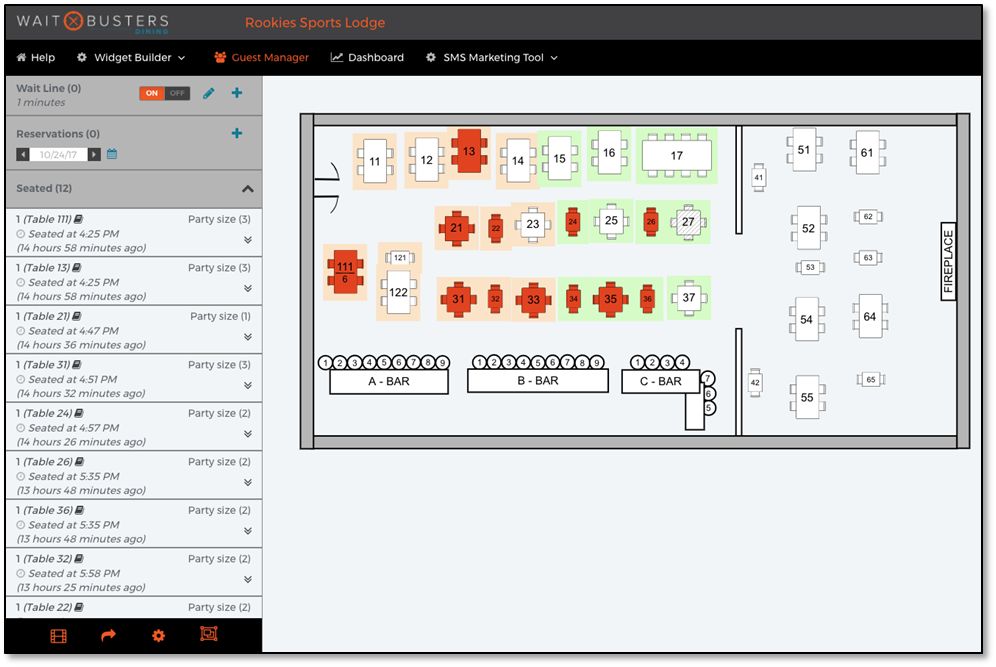The image size is (996, 667).
Task: Edit the wait line with the pencil icon
Action: click(x=208, y=93)
